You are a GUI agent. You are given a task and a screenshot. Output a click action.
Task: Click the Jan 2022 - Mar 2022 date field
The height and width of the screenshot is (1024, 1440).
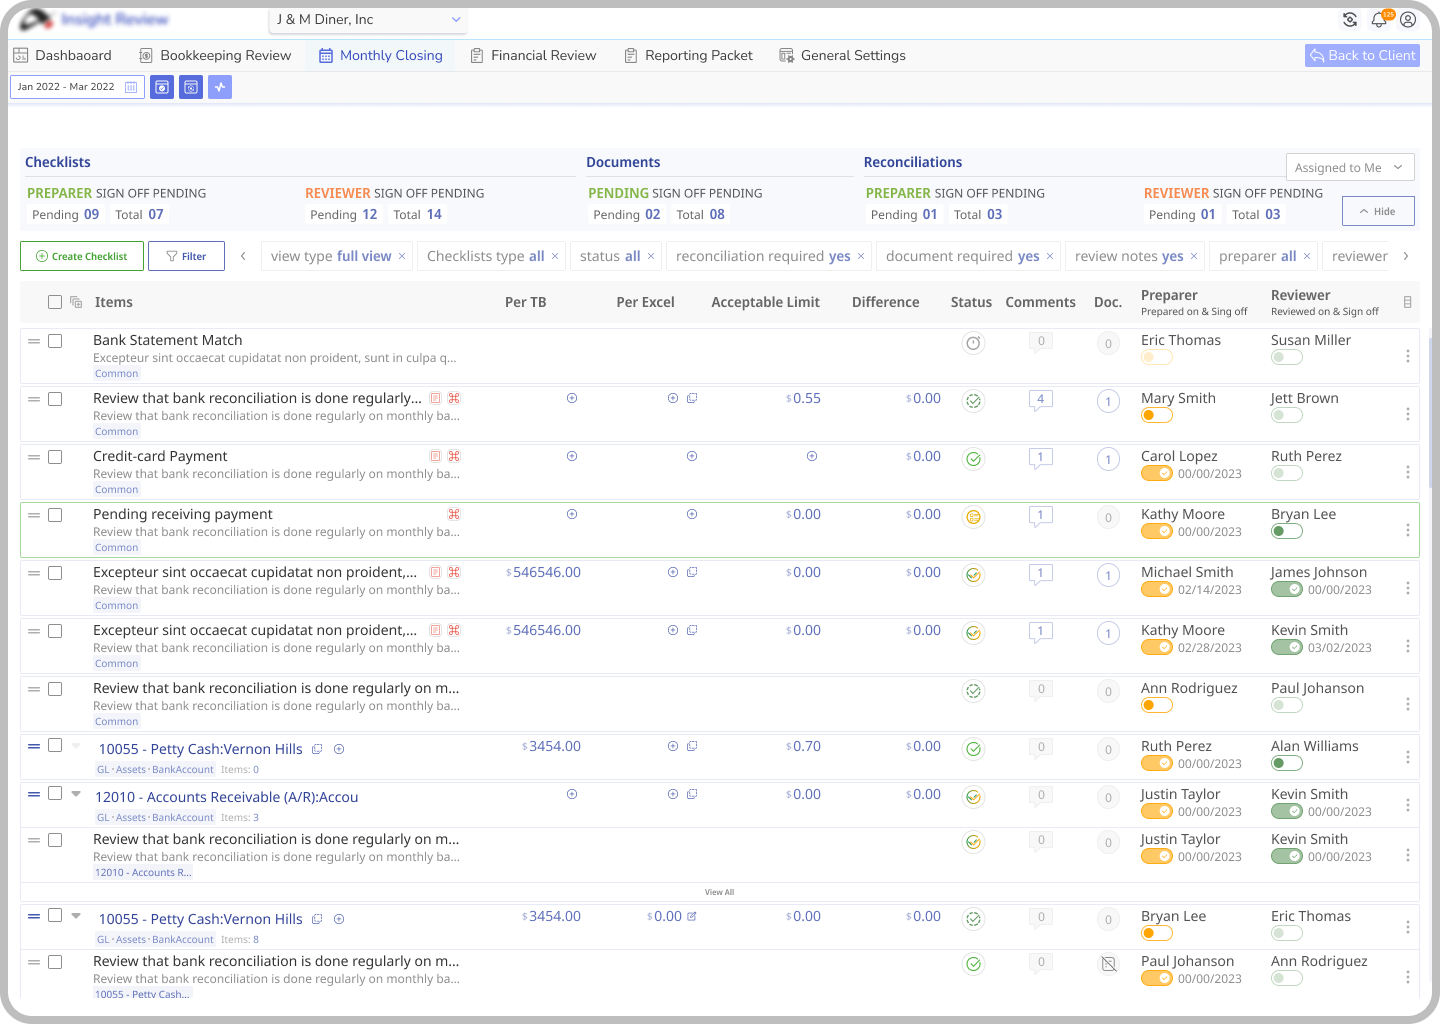(x=77, y=87)
